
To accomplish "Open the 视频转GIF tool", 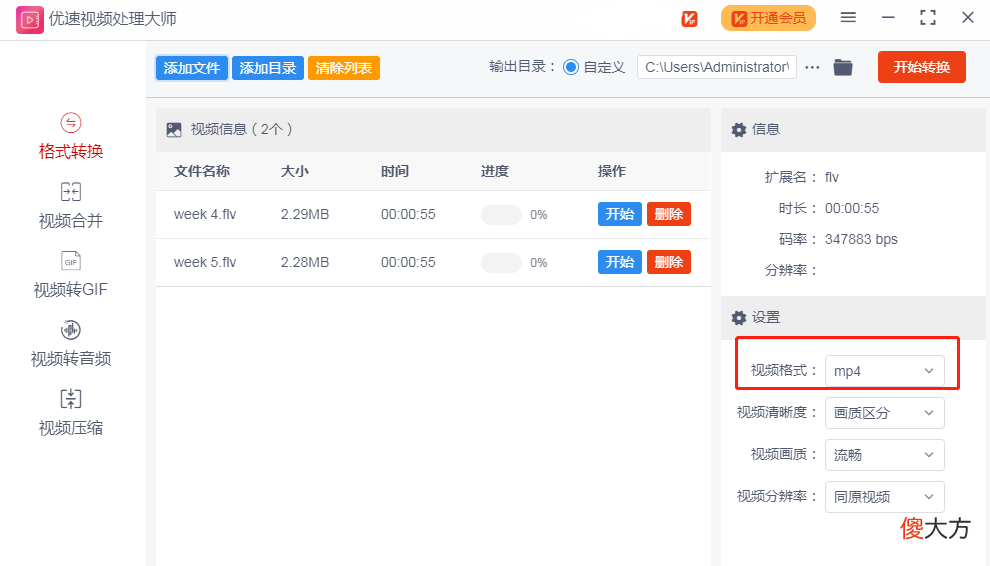I will click(71, 275).
